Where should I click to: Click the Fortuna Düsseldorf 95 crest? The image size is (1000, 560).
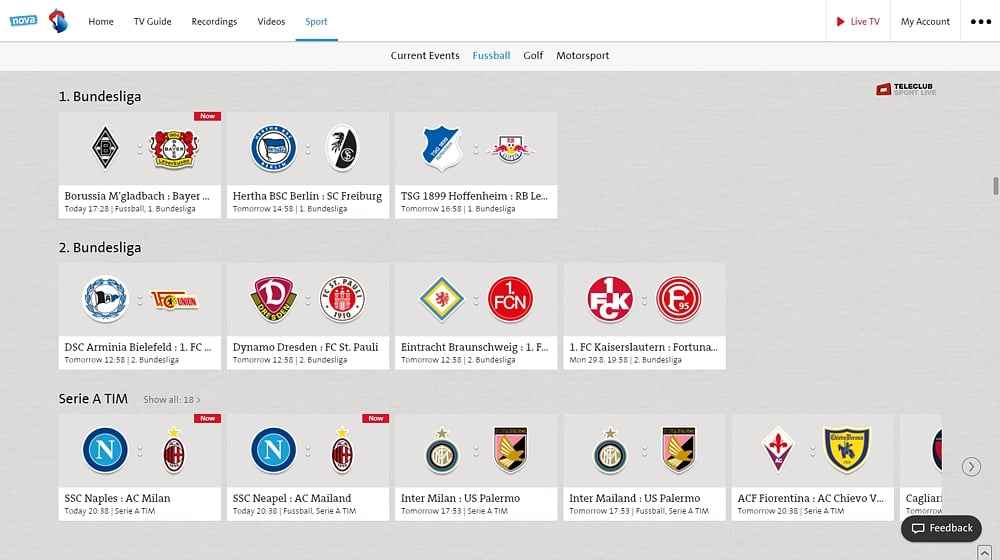click(x=679, y=298)
